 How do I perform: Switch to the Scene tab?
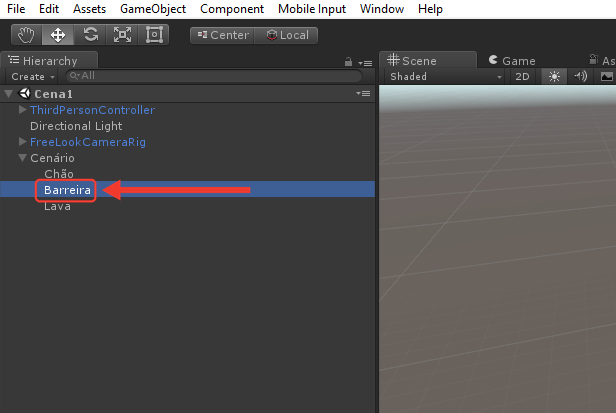pos(428,60)
